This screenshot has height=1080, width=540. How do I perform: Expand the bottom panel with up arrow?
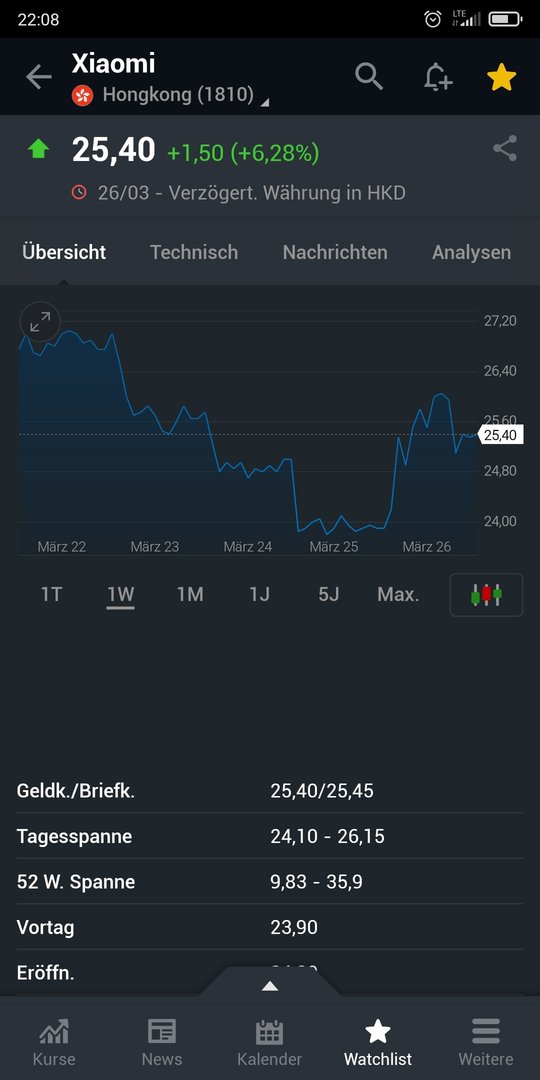[x=270, y=986]
